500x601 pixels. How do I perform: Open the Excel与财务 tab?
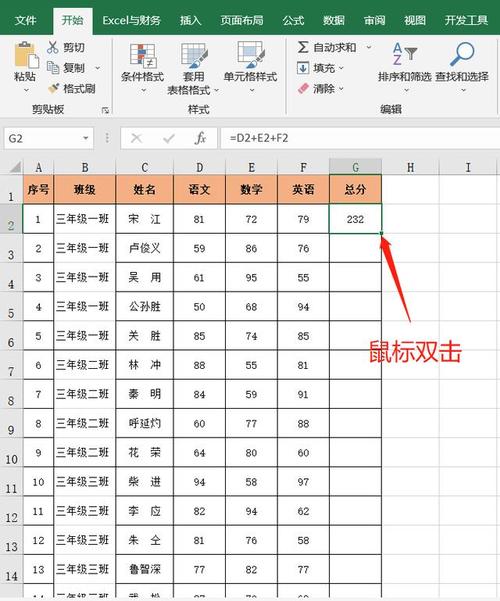click(132, 20)
